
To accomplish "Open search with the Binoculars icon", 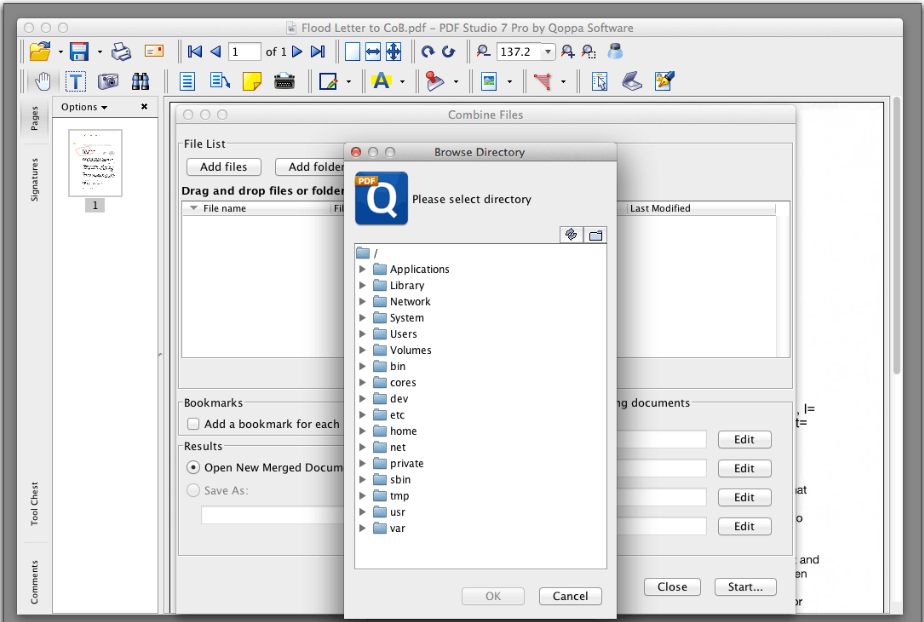I will 141,81.
